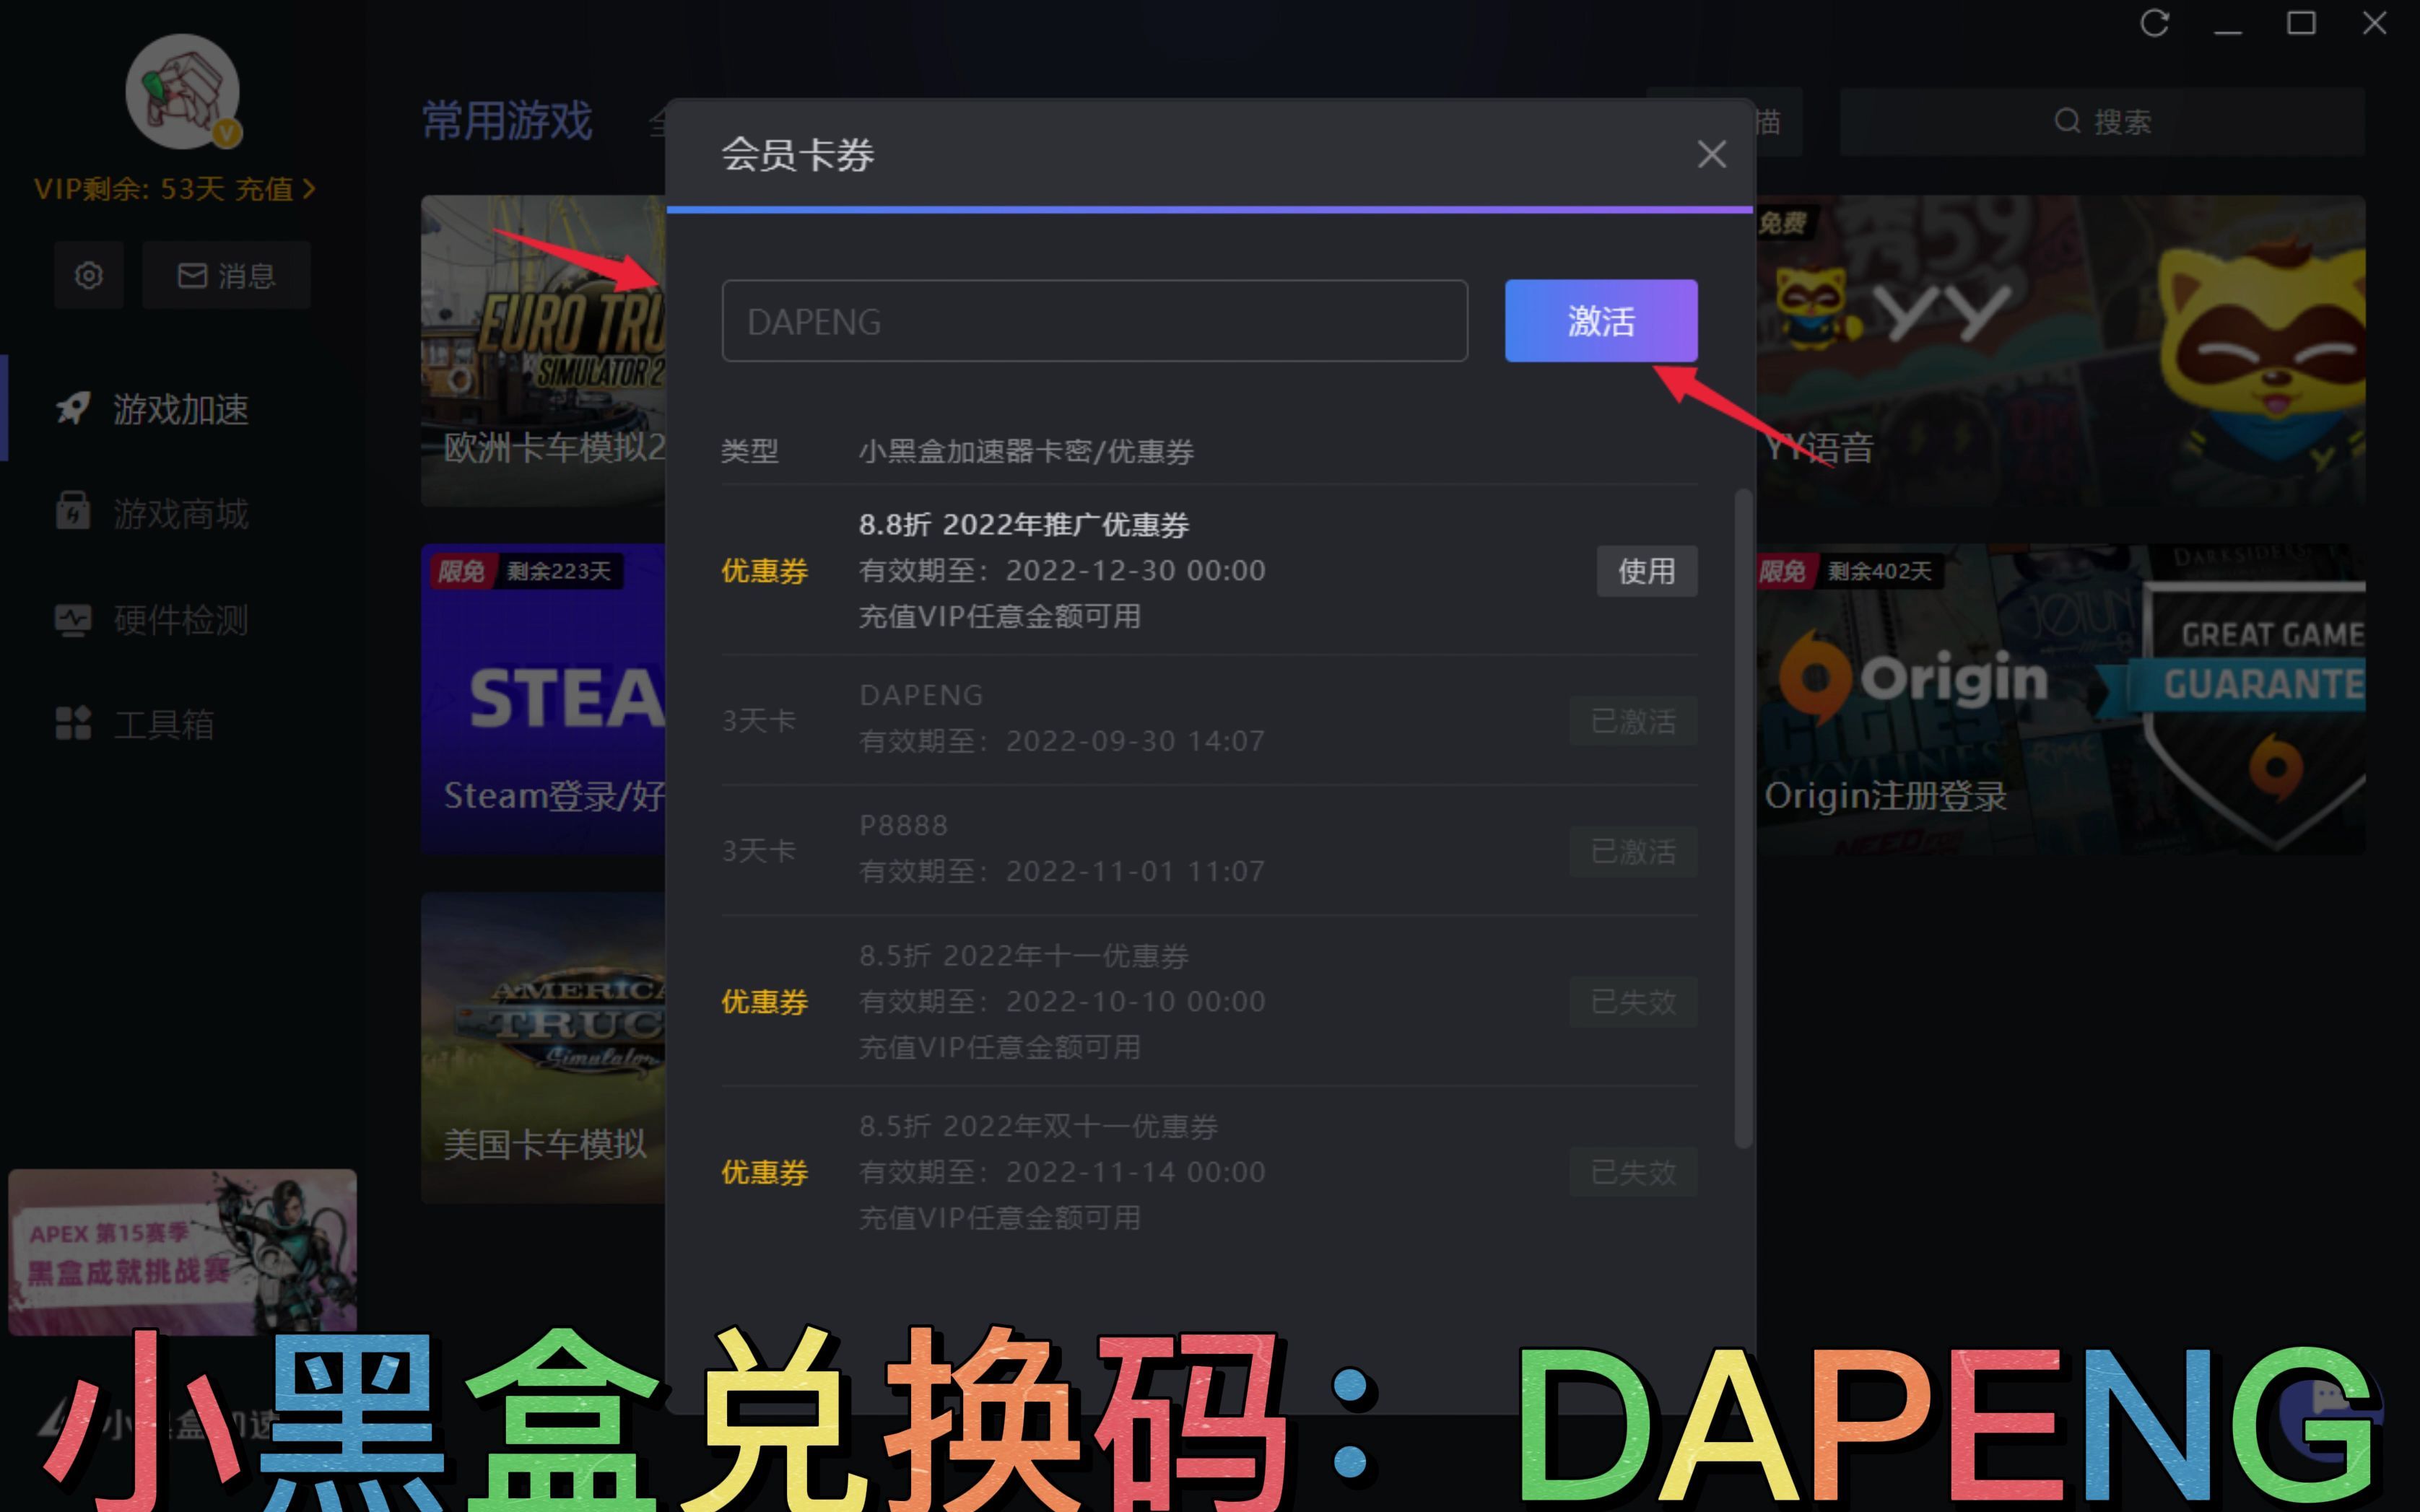The width and height of the screenshot is (2420, 1512).
Task: Open the 美国卡车模拟 game card
Action: click(x=543, y=1047)
